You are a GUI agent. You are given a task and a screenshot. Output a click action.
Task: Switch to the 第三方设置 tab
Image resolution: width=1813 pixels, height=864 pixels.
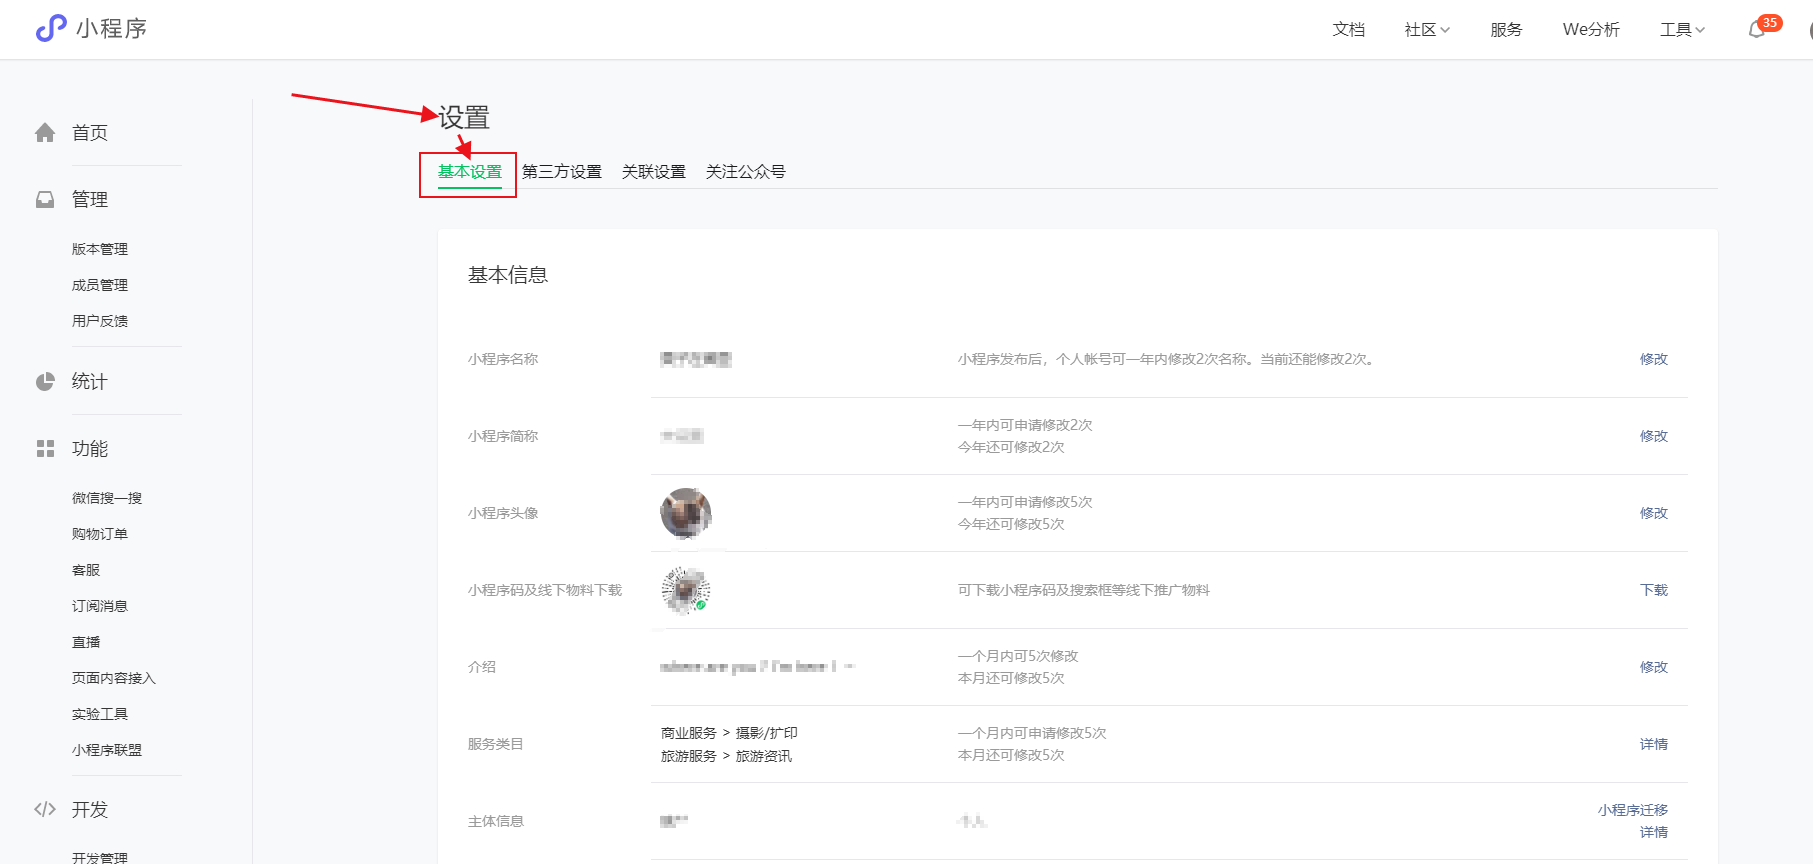(562, 172)
